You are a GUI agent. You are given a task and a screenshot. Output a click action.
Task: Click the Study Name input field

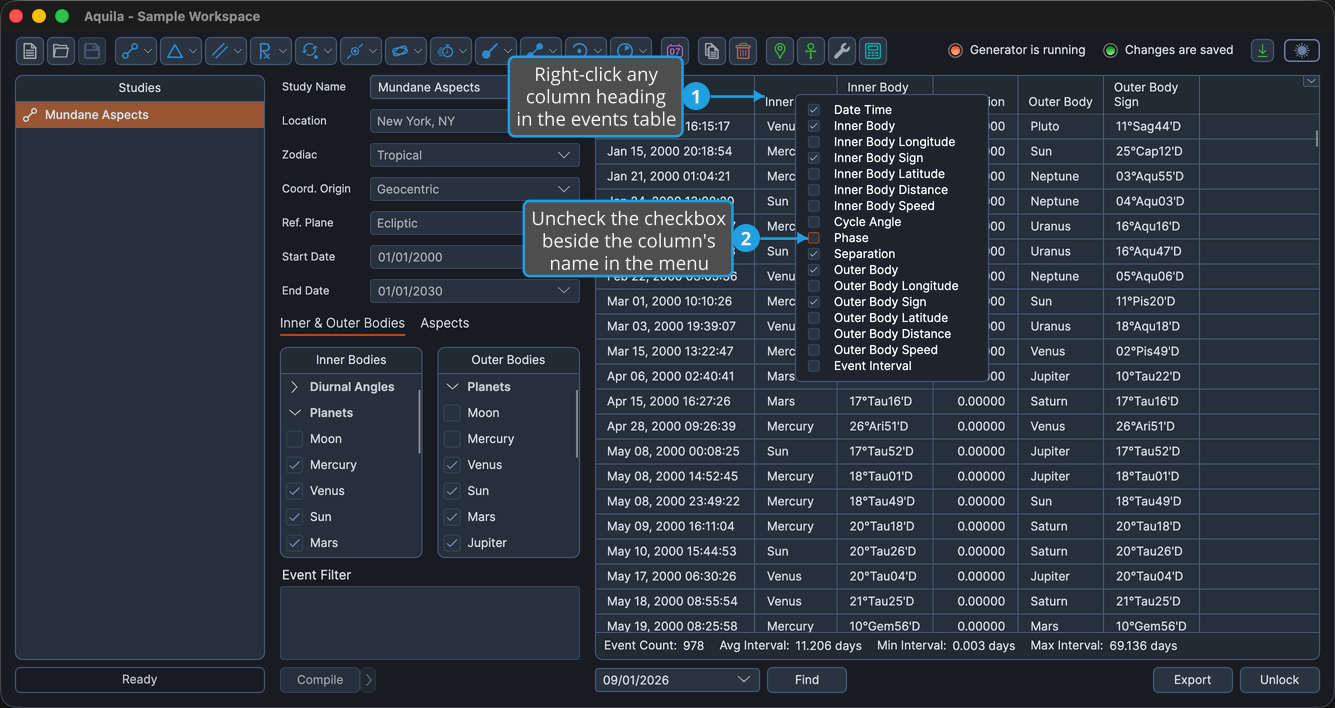pos(440,87)
